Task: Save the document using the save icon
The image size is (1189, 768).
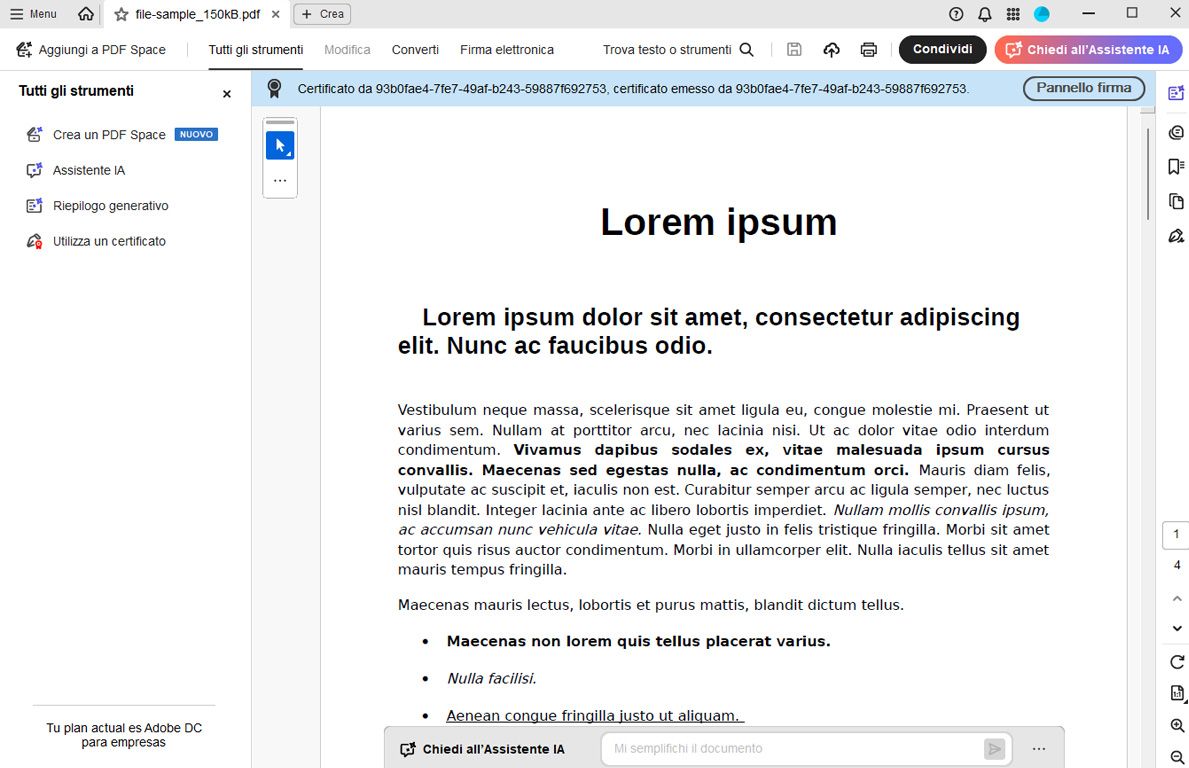Action: coord(793,49)
